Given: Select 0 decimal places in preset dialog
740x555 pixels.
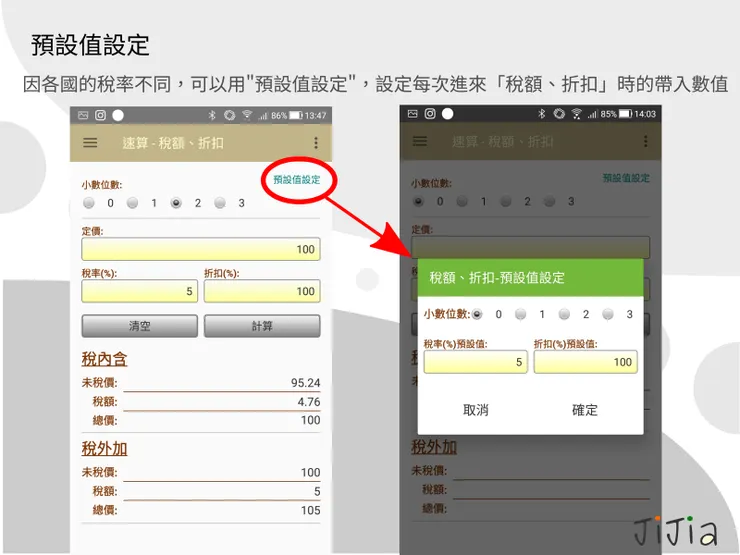Looking at the screenshot, I should (477, 314).
